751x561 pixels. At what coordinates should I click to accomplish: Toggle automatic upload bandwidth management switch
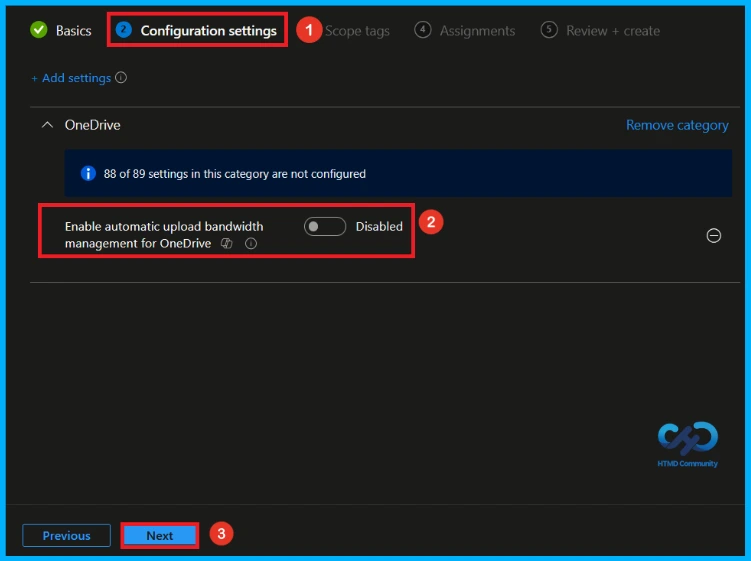click(x=325, y=227)
